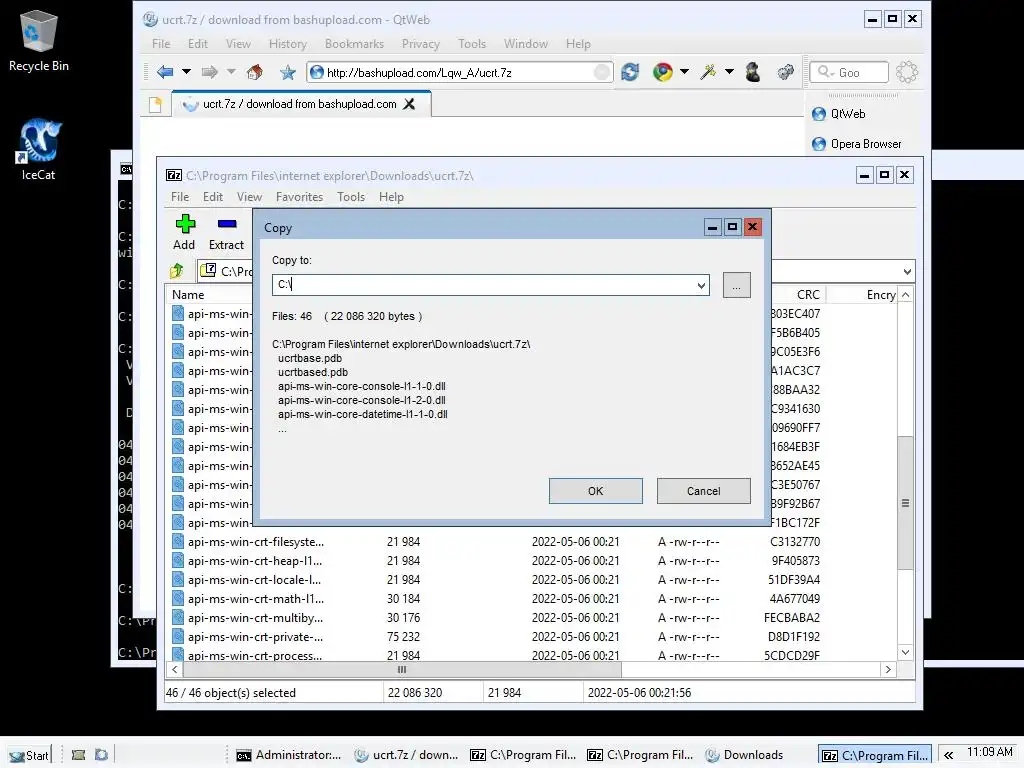The image size is (1024, 768).
Task: Click the gear icon next to search box
Action: (x=907, y=72)
